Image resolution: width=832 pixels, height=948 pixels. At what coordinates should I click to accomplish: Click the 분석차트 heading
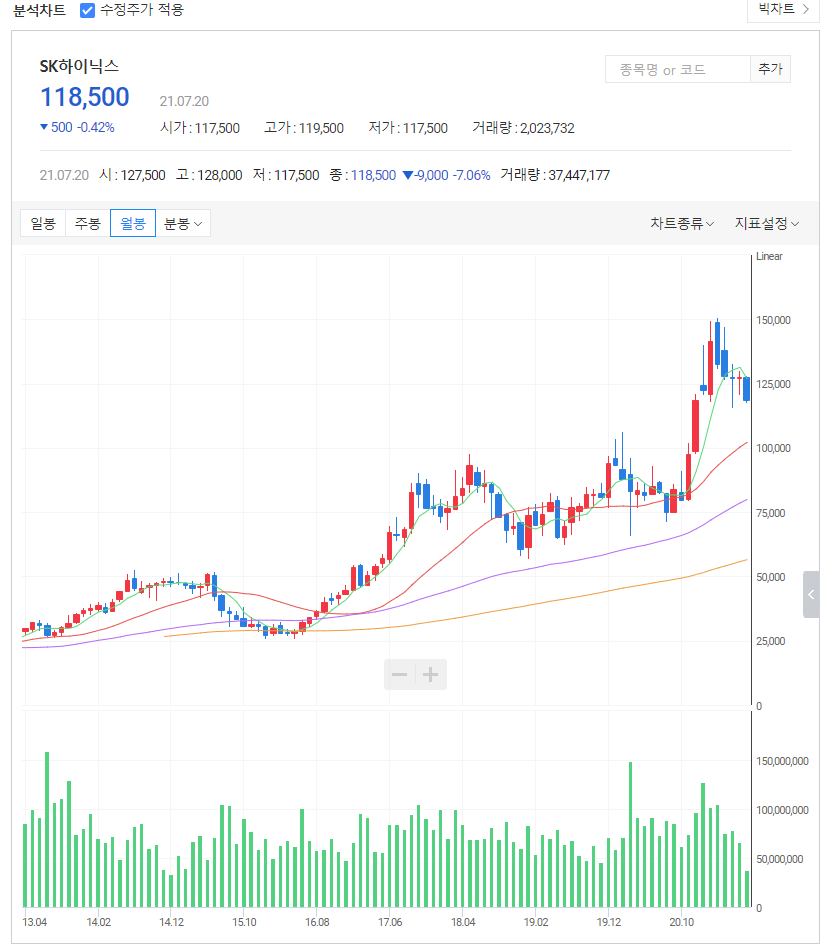[39, 10]
